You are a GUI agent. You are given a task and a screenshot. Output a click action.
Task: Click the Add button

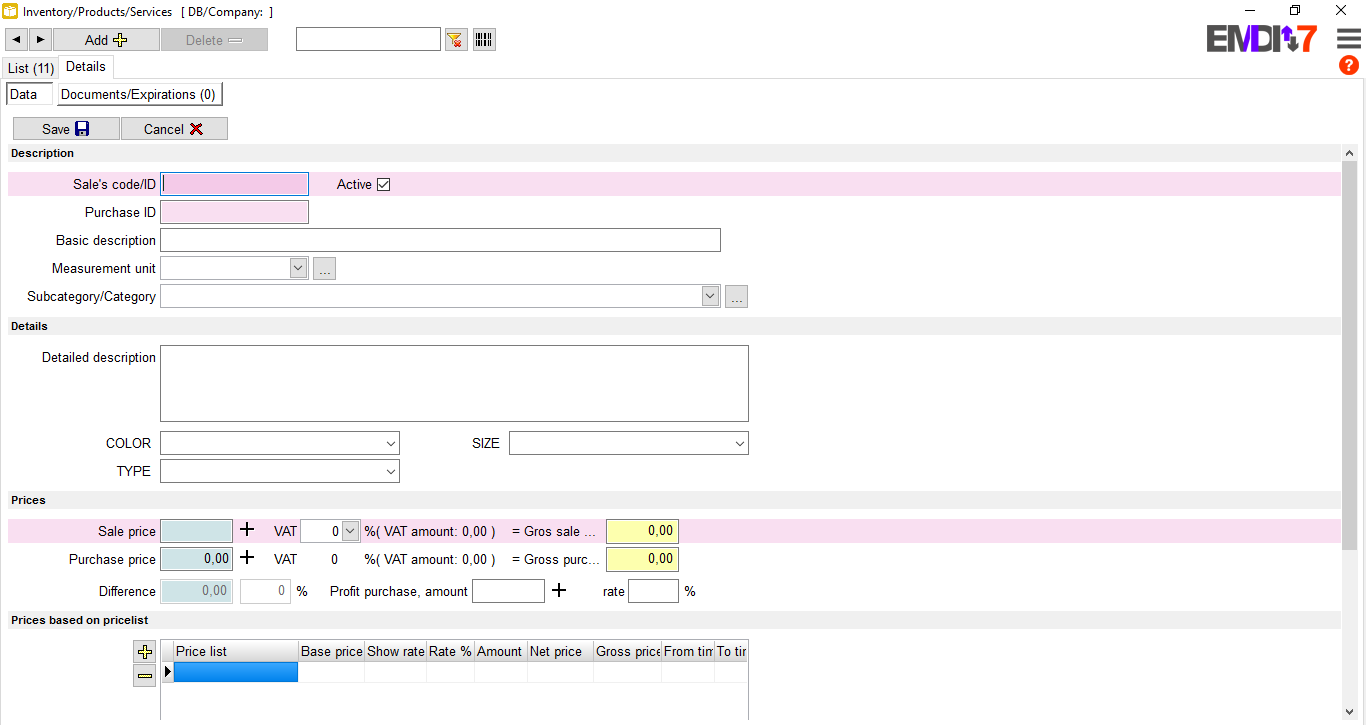(106, 40)
